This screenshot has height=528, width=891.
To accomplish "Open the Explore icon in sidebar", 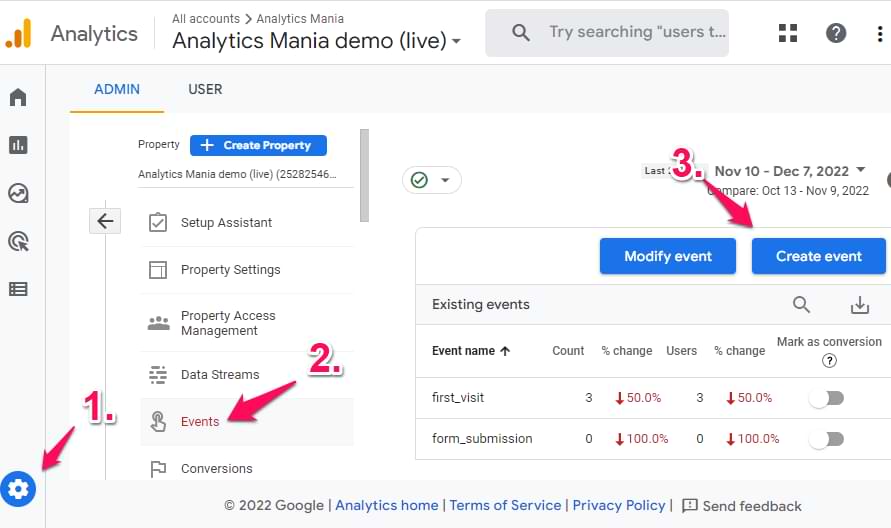I will tap(18, 193).
